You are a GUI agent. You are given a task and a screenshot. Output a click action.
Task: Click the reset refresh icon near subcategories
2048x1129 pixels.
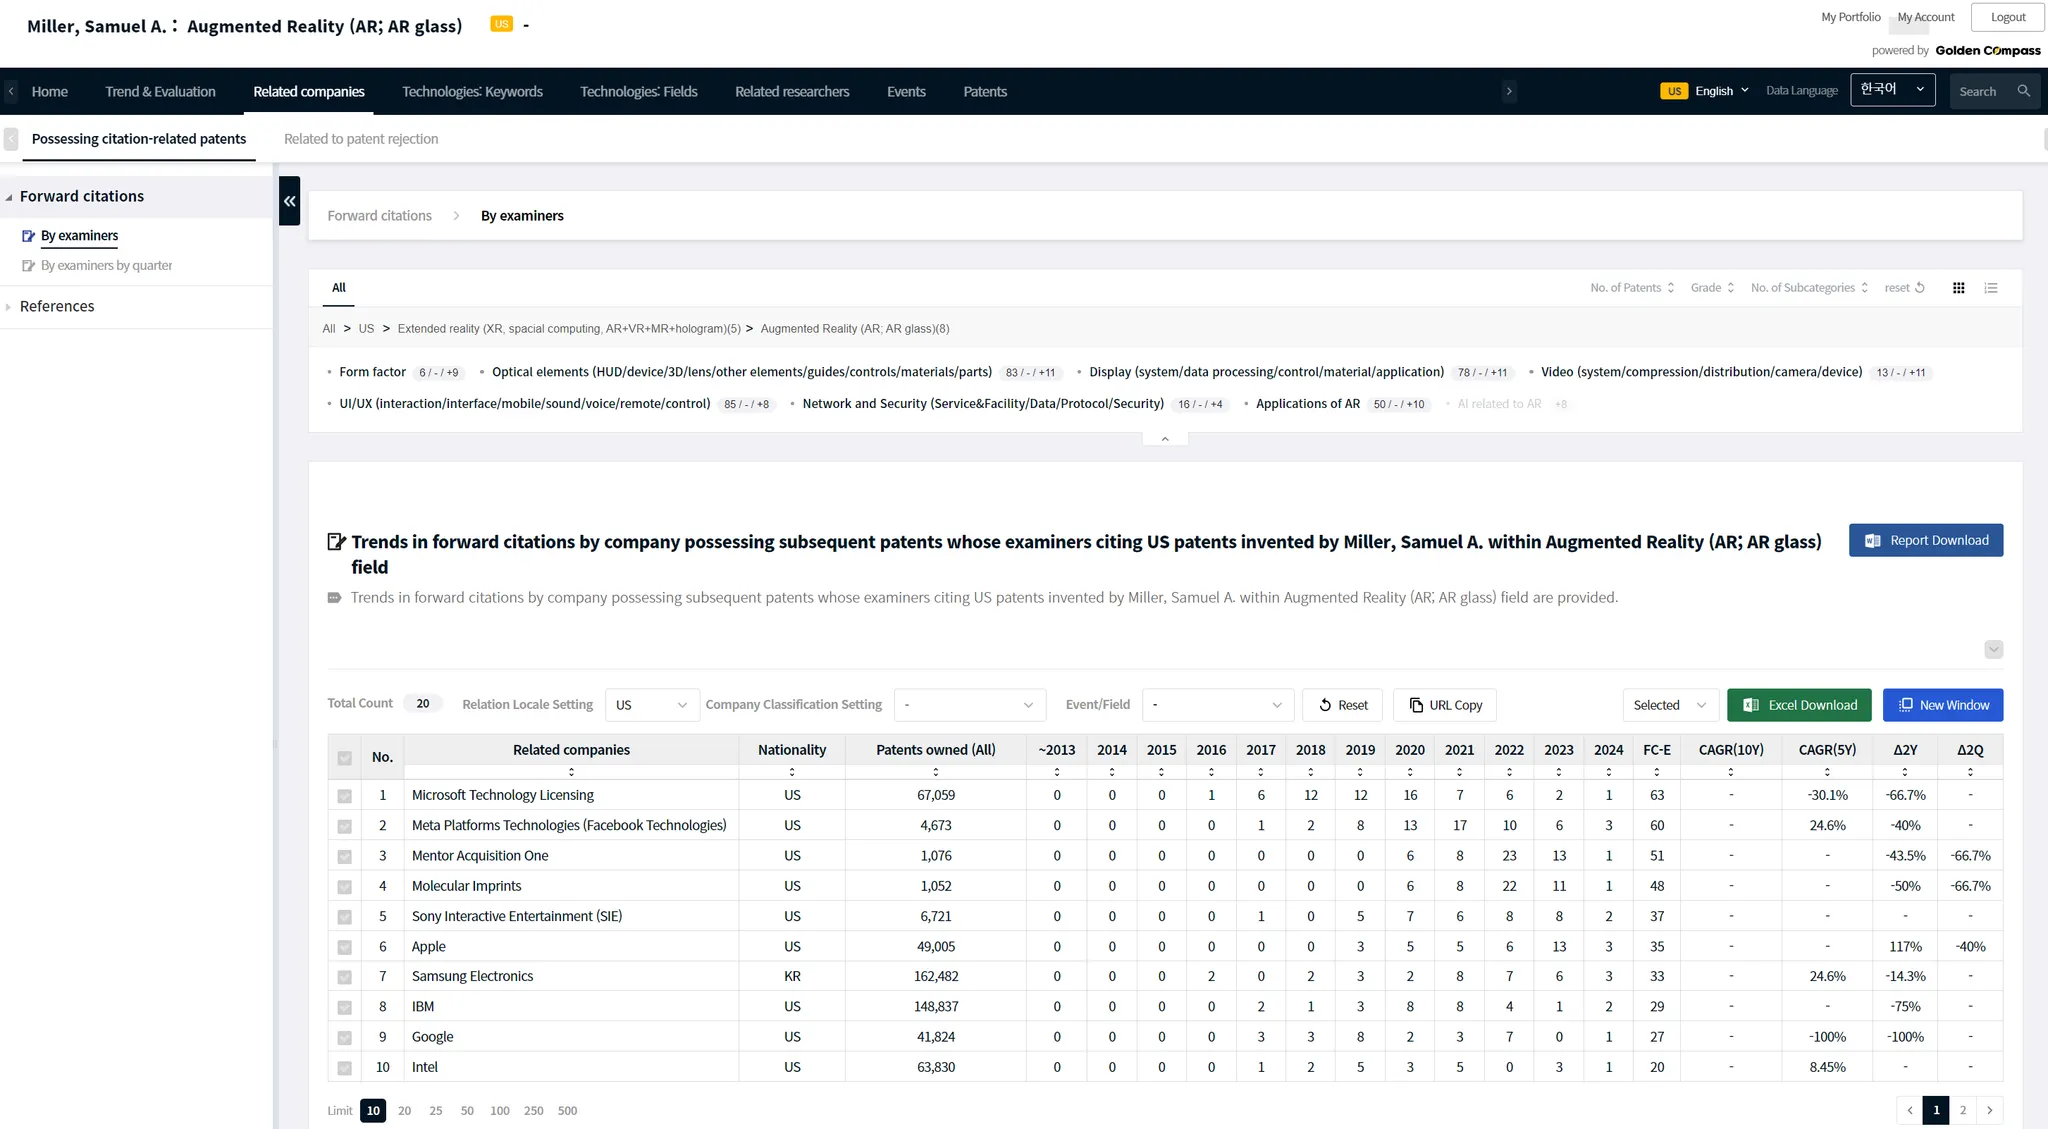tap(1919, 288)
